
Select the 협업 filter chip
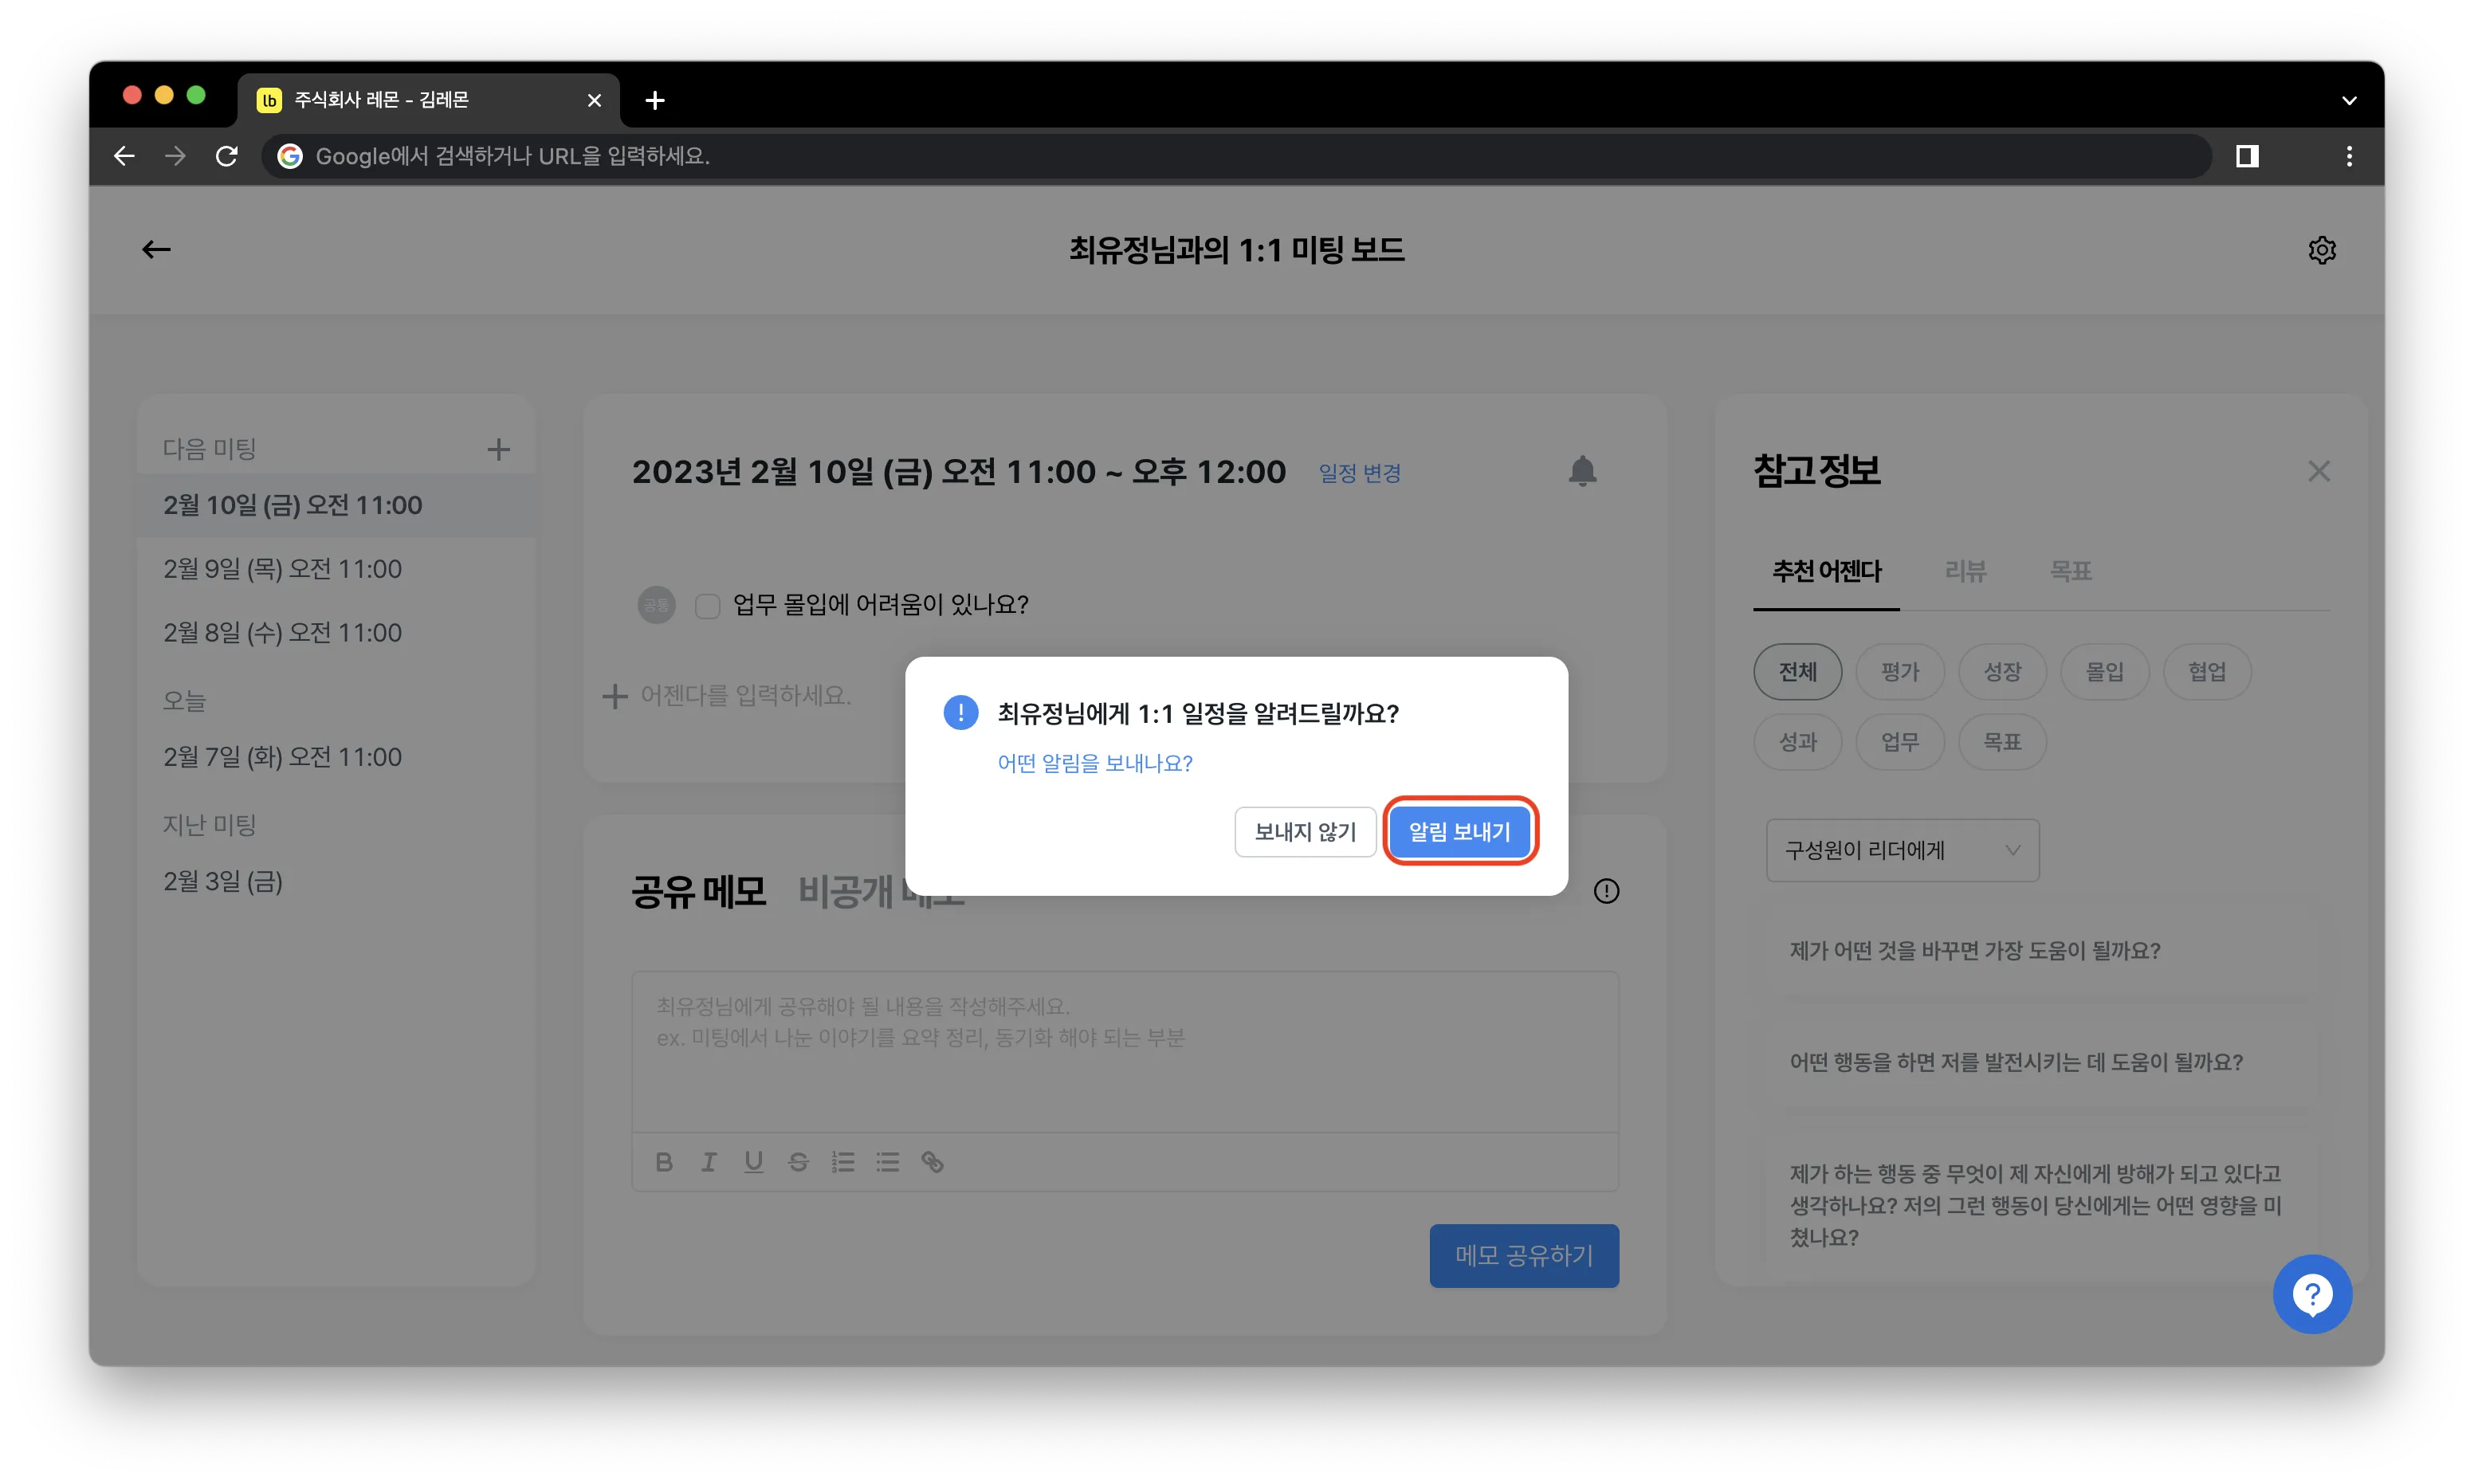tap(2206, 671)
